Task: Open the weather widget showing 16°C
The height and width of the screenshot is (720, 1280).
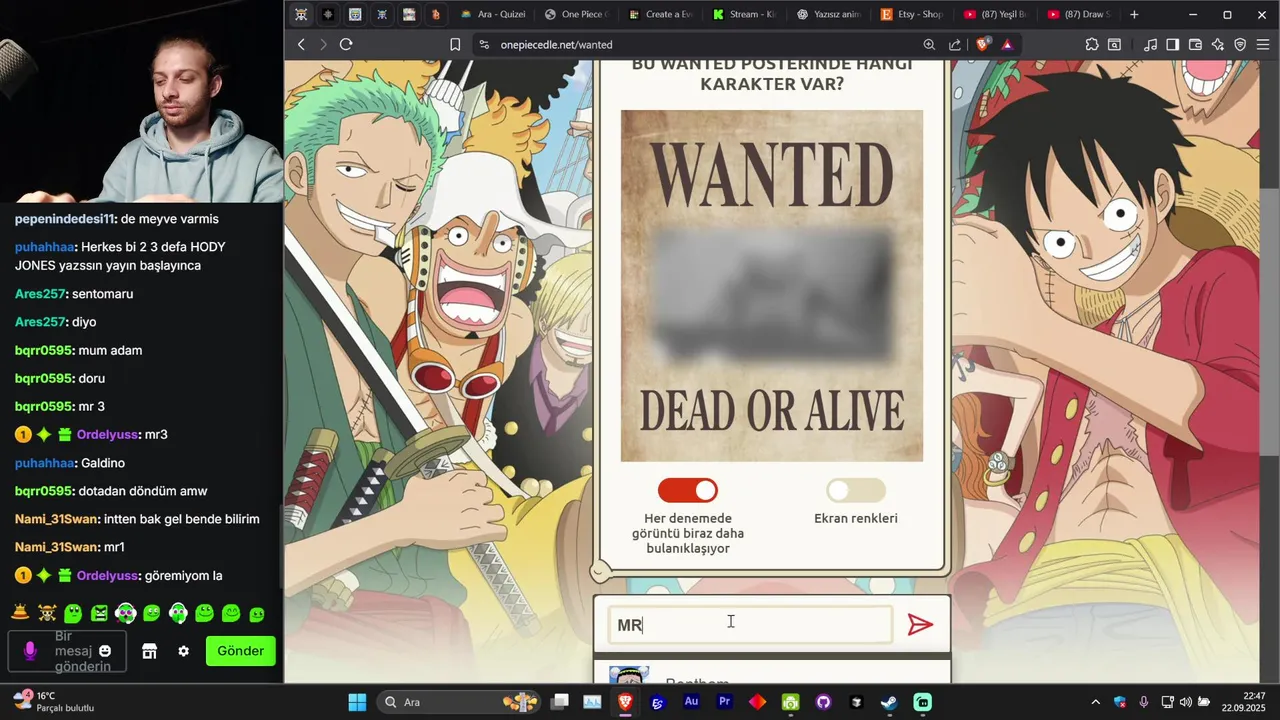Action: (53, 701)
